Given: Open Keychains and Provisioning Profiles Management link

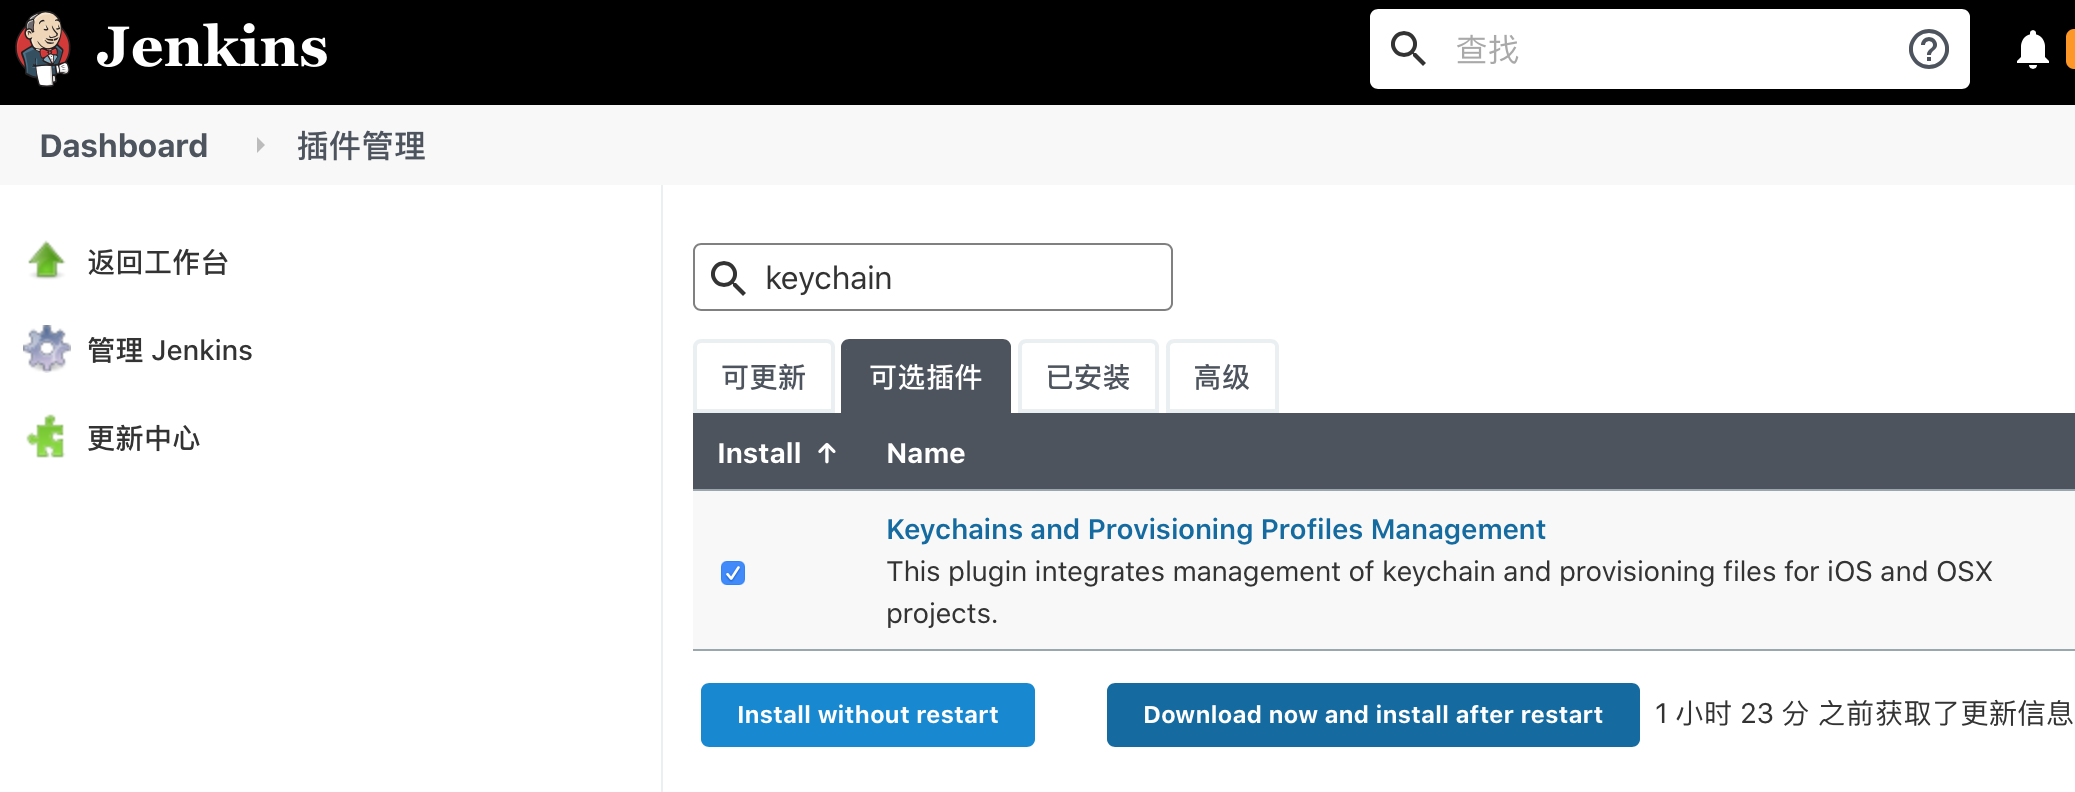Looking at the screenshot, I should (1215, 529).
